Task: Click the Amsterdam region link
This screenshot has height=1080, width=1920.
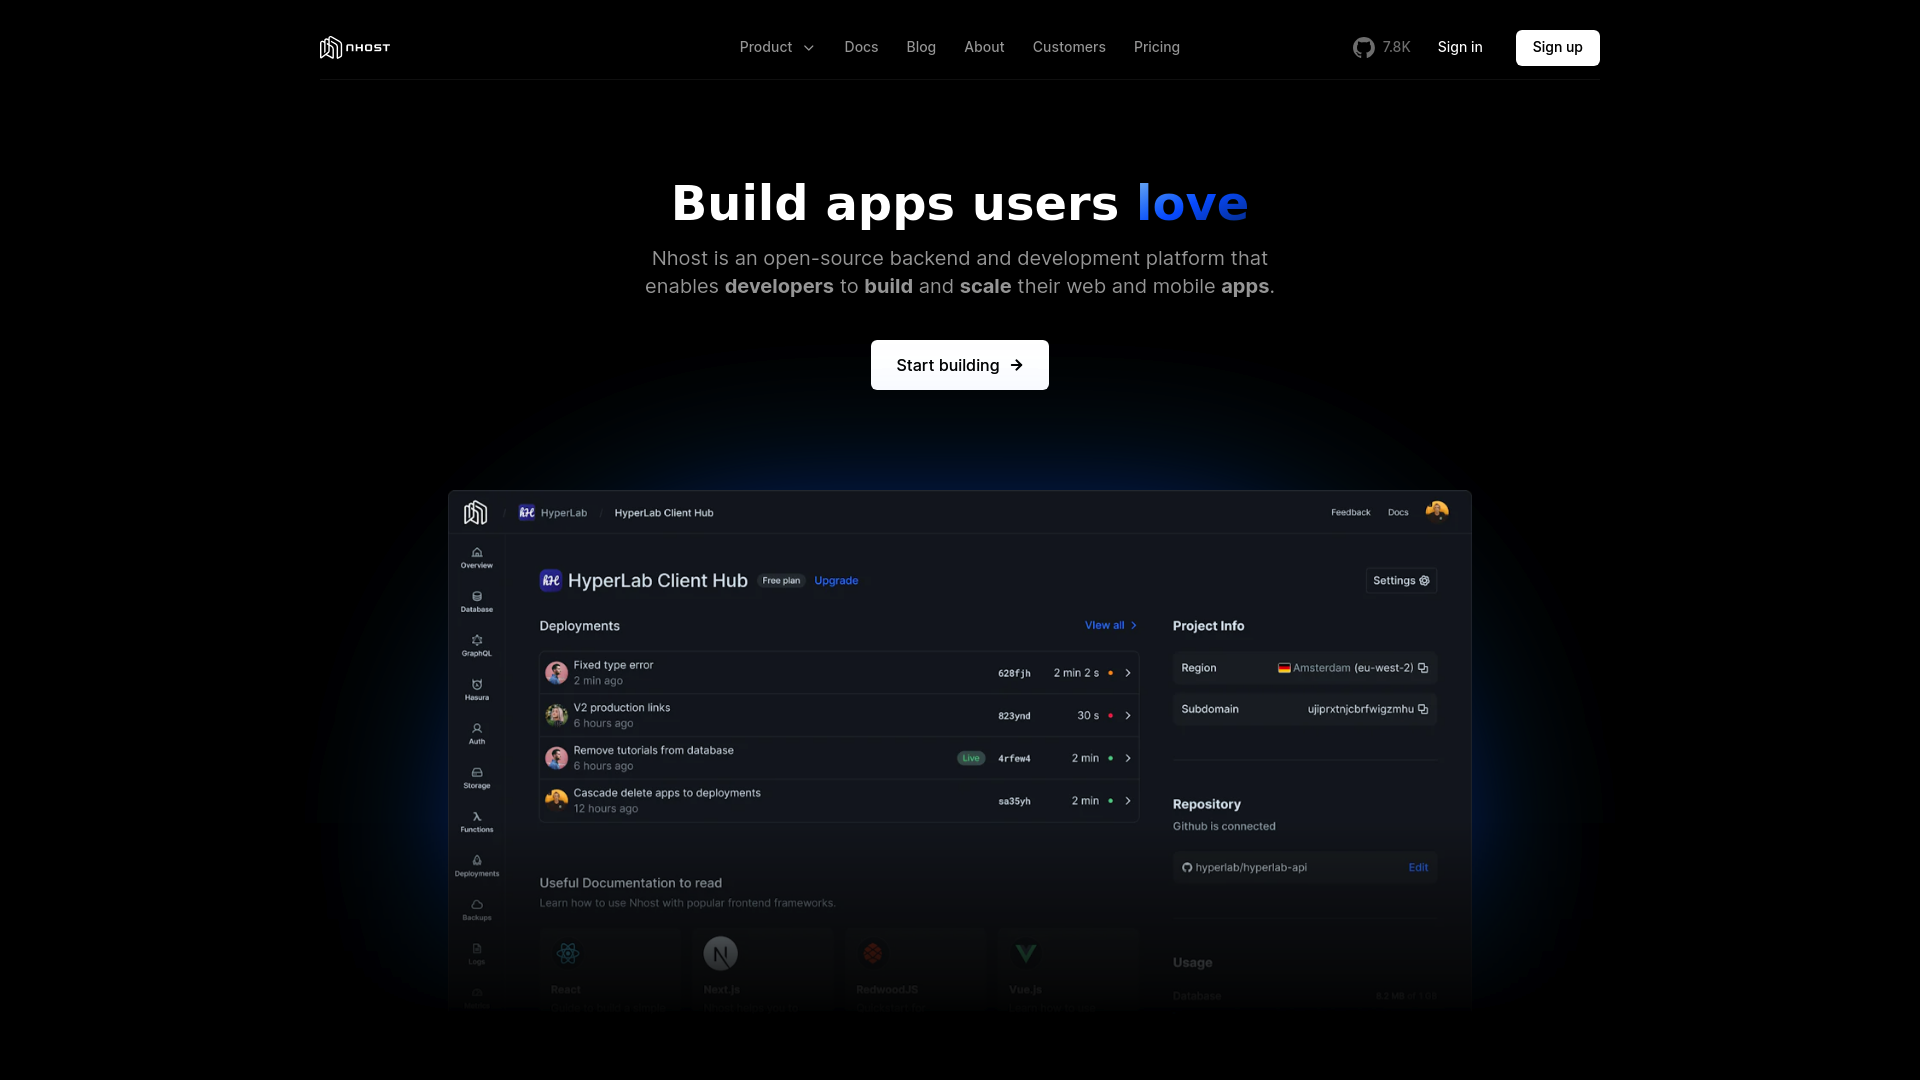Action: click(x=1320, y=666)
